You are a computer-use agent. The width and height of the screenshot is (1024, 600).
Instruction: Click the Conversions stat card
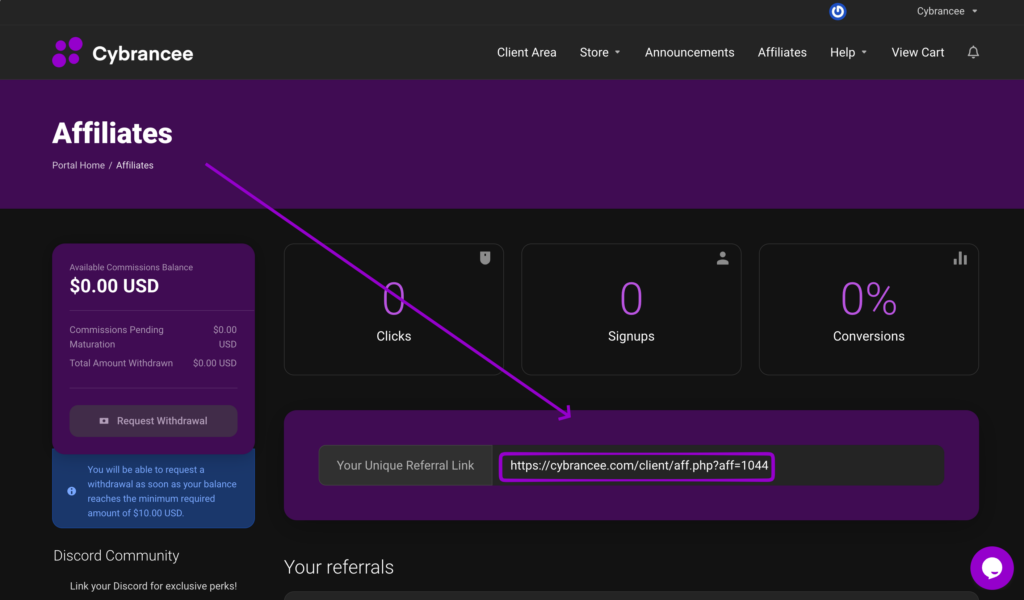pos(869,309)
